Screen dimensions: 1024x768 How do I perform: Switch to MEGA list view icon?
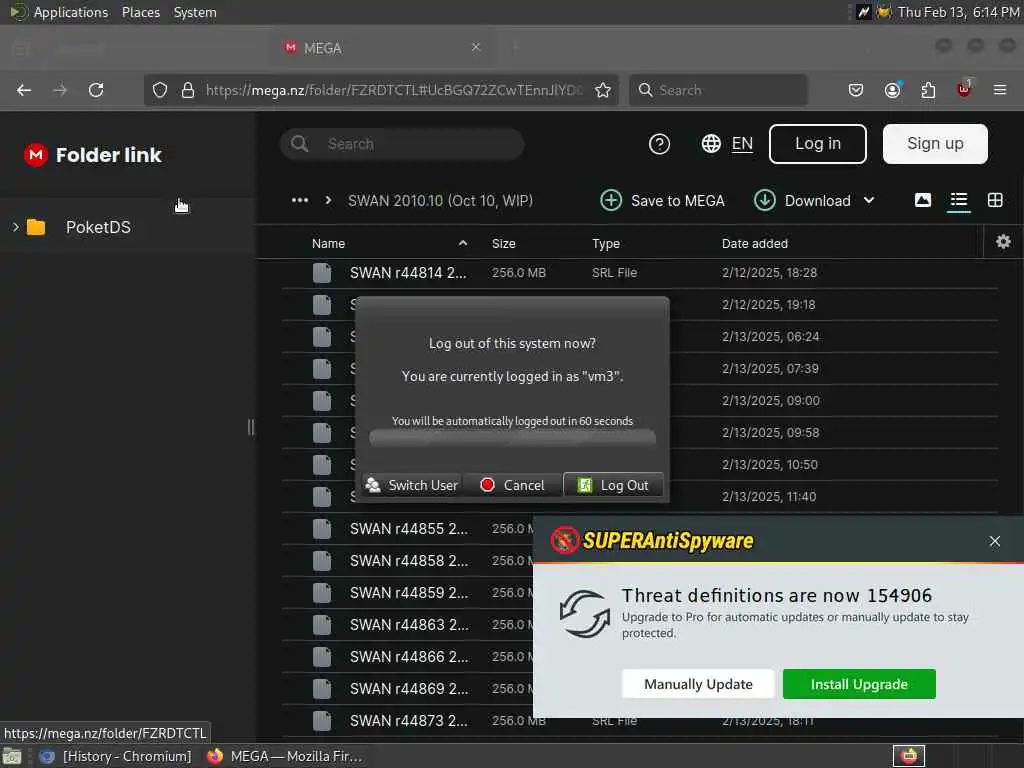click(959, 200)
